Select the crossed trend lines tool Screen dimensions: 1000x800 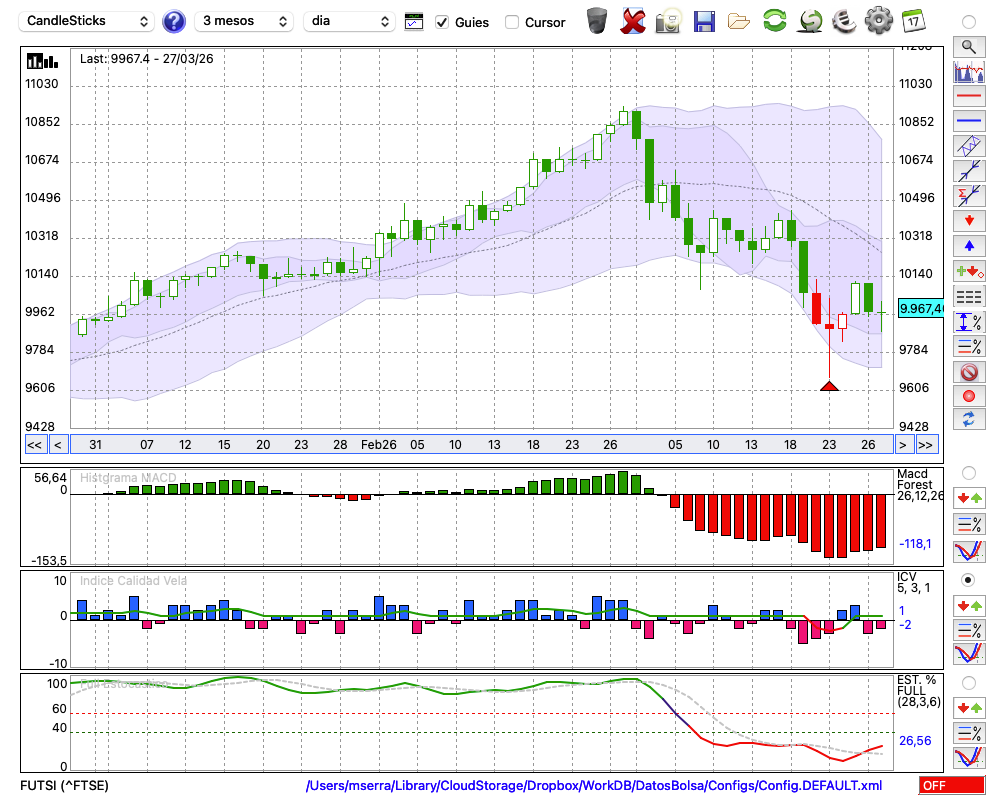[x=969, y=170]
